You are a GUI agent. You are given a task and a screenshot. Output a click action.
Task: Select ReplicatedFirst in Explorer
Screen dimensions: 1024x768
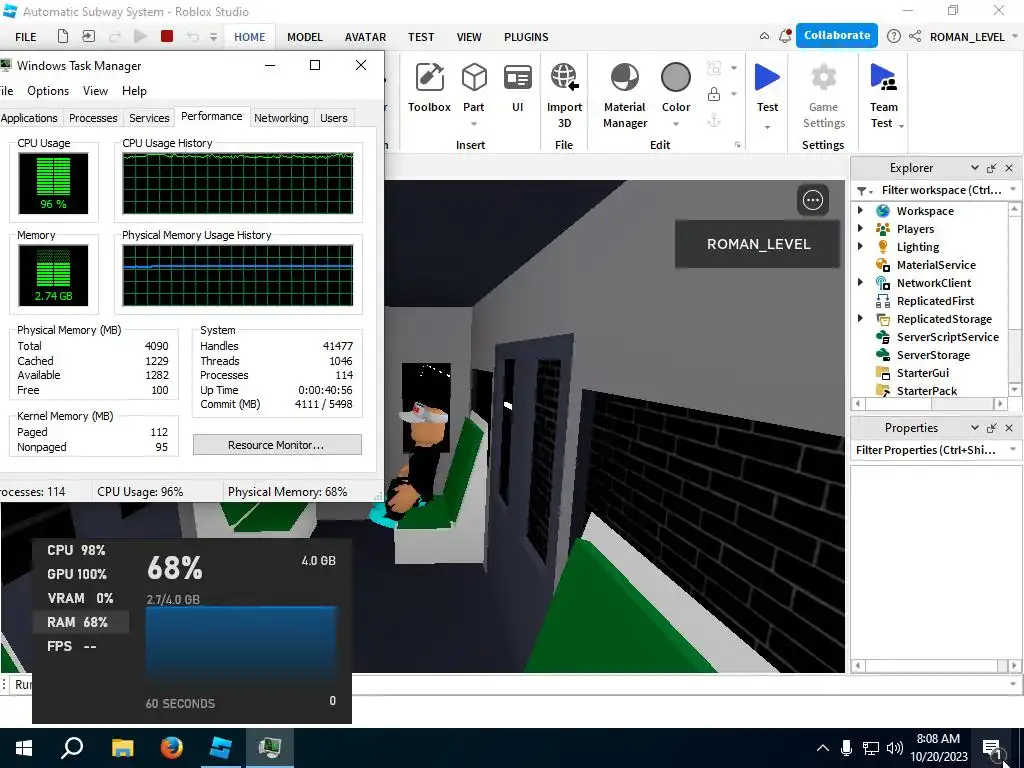click(x=935, y=301)
